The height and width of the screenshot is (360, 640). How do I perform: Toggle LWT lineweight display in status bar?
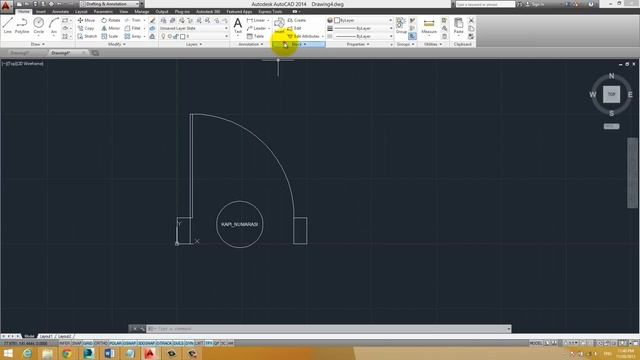[199, 344]
